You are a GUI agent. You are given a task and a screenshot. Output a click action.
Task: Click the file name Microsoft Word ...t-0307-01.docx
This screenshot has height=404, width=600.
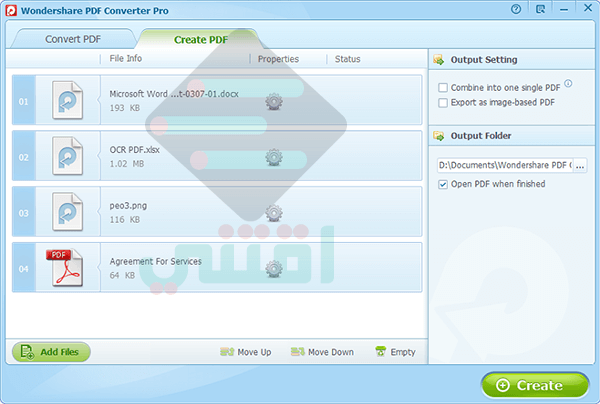(174, 94)
